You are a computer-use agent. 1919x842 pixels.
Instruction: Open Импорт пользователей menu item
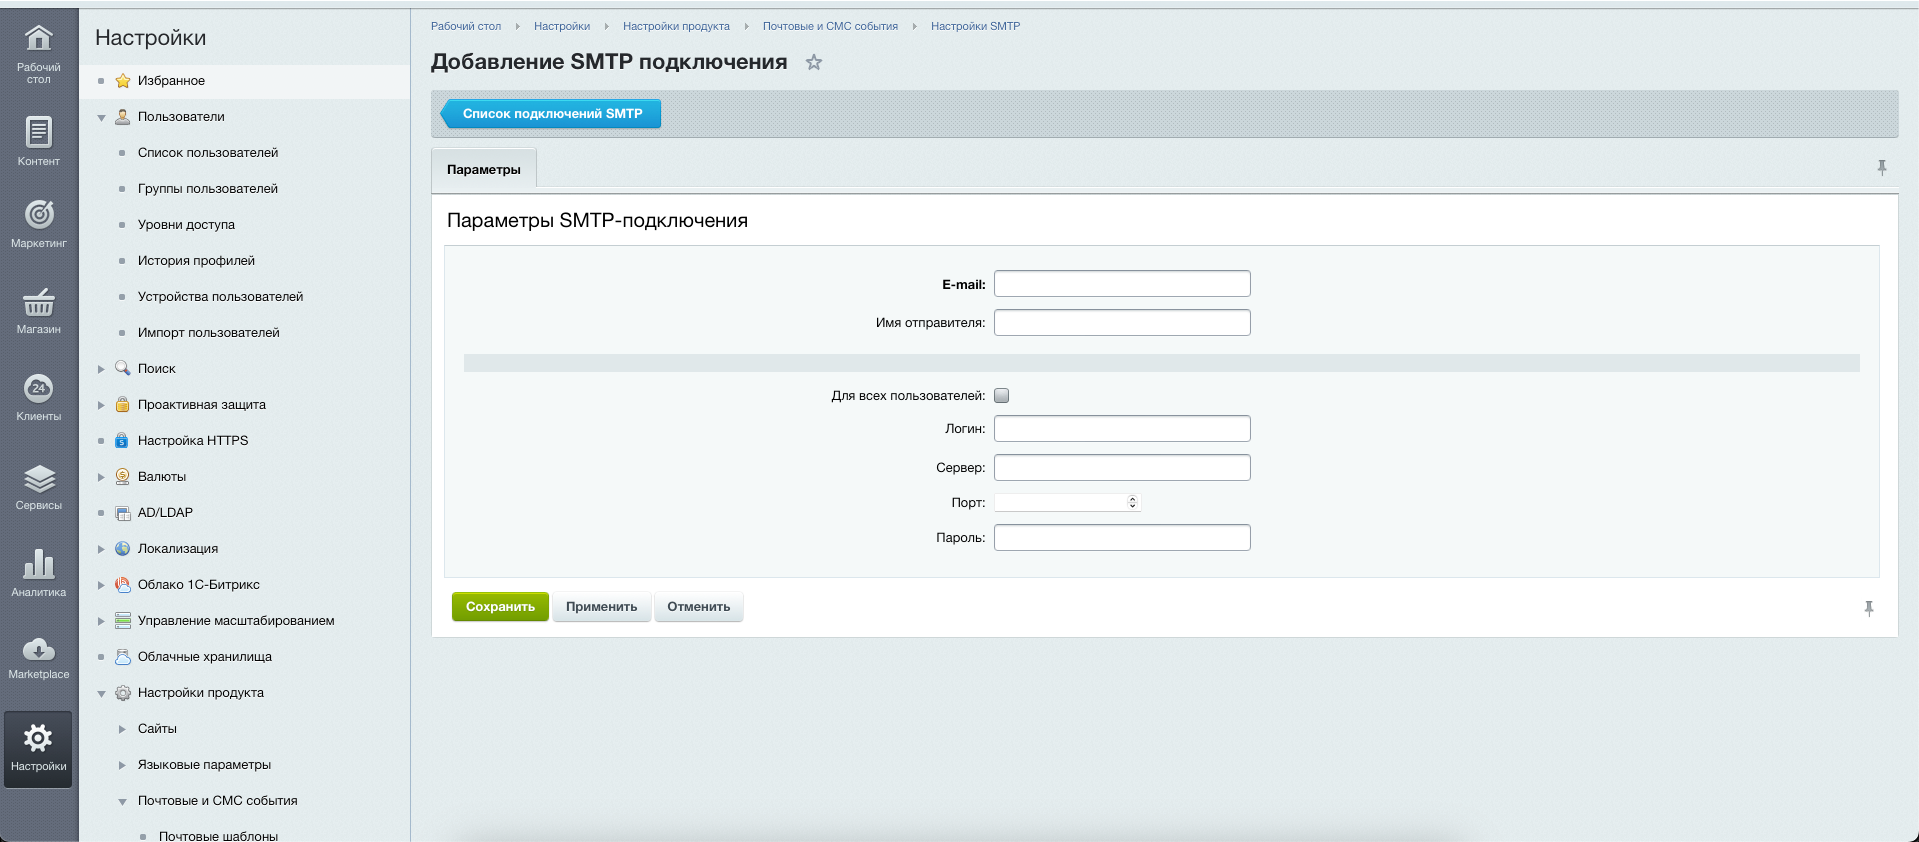pos(209,333)
